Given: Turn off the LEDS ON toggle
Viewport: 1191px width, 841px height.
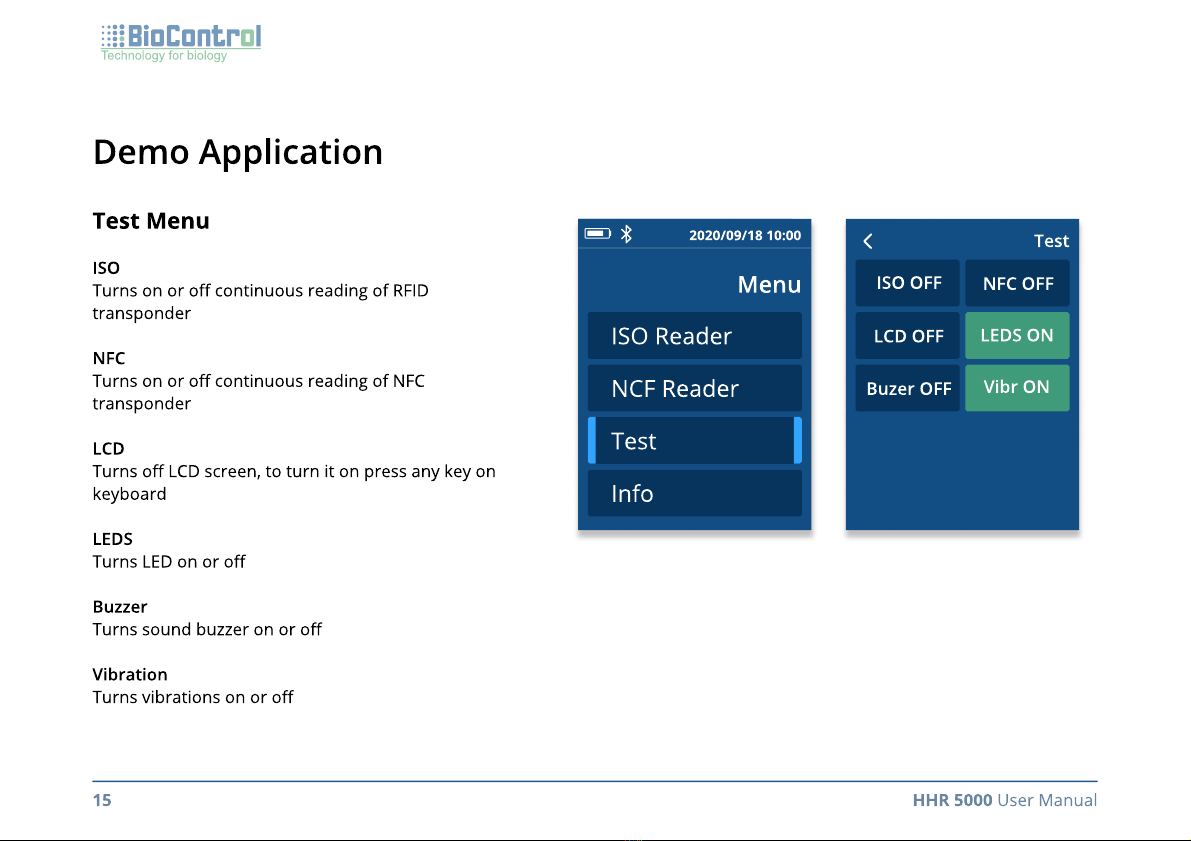Looking at the screenshot, I should (x=1017, y=336).
